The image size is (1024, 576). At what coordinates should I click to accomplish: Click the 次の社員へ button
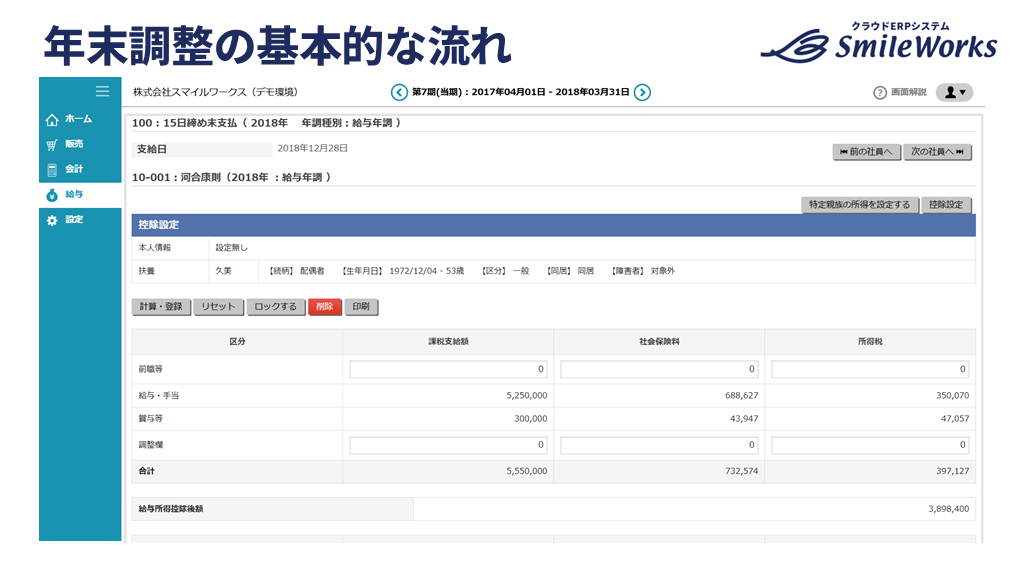pyautogui.click(x=937, y=152)
